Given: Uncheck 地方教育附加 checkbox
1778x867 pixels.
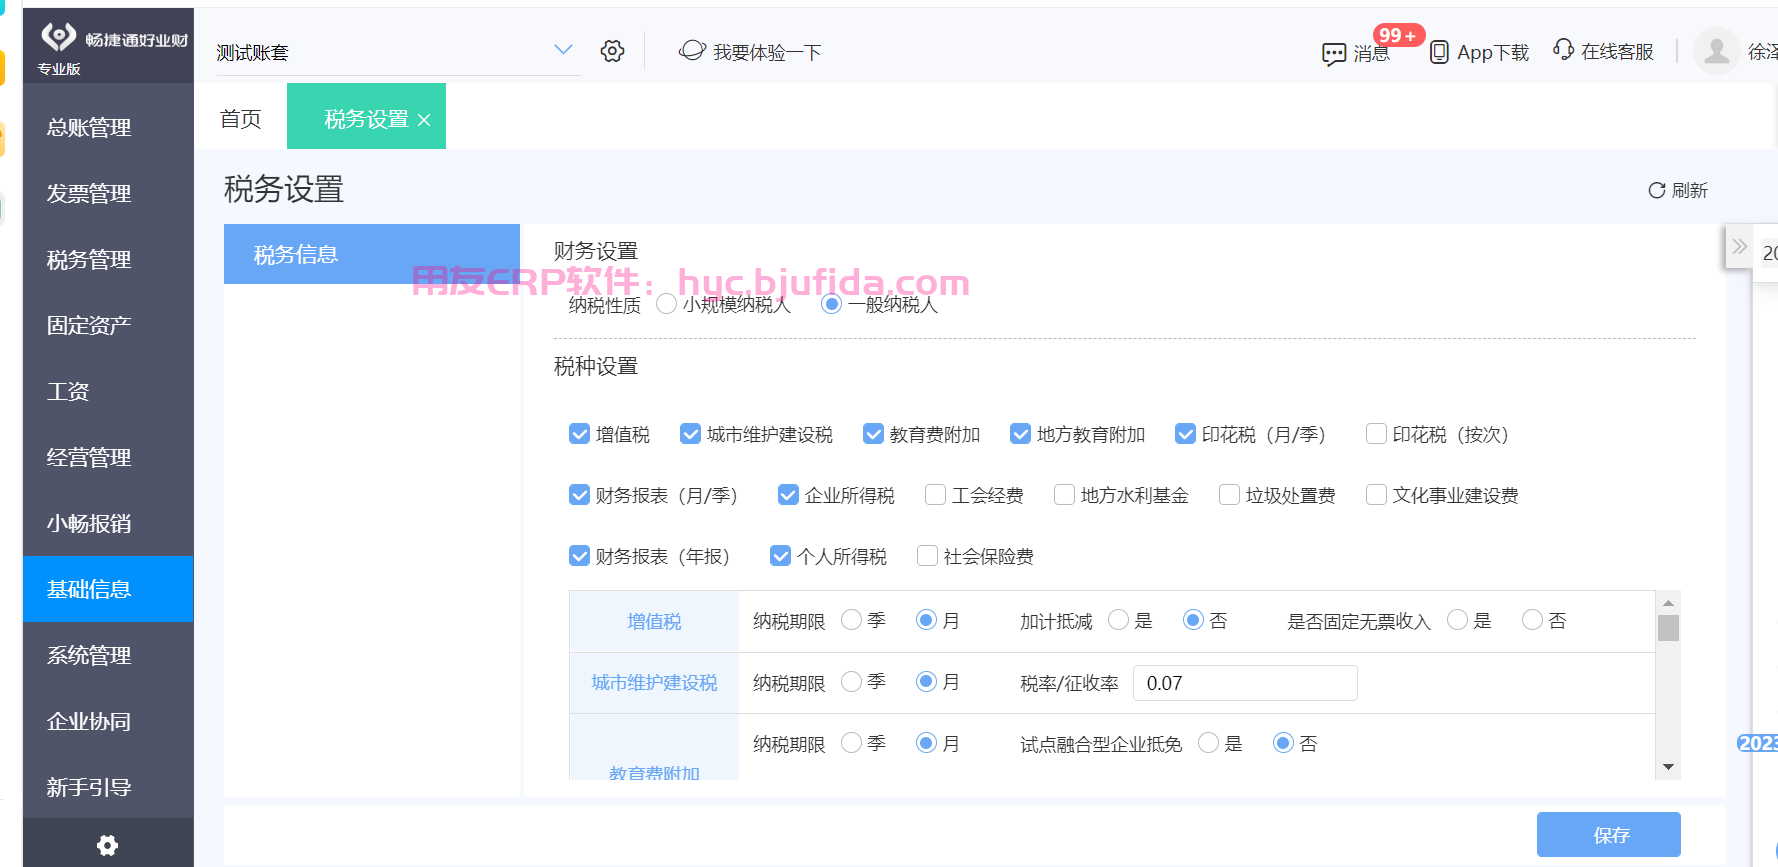Looking at the screenshot, I should (x=1020, y=434).
